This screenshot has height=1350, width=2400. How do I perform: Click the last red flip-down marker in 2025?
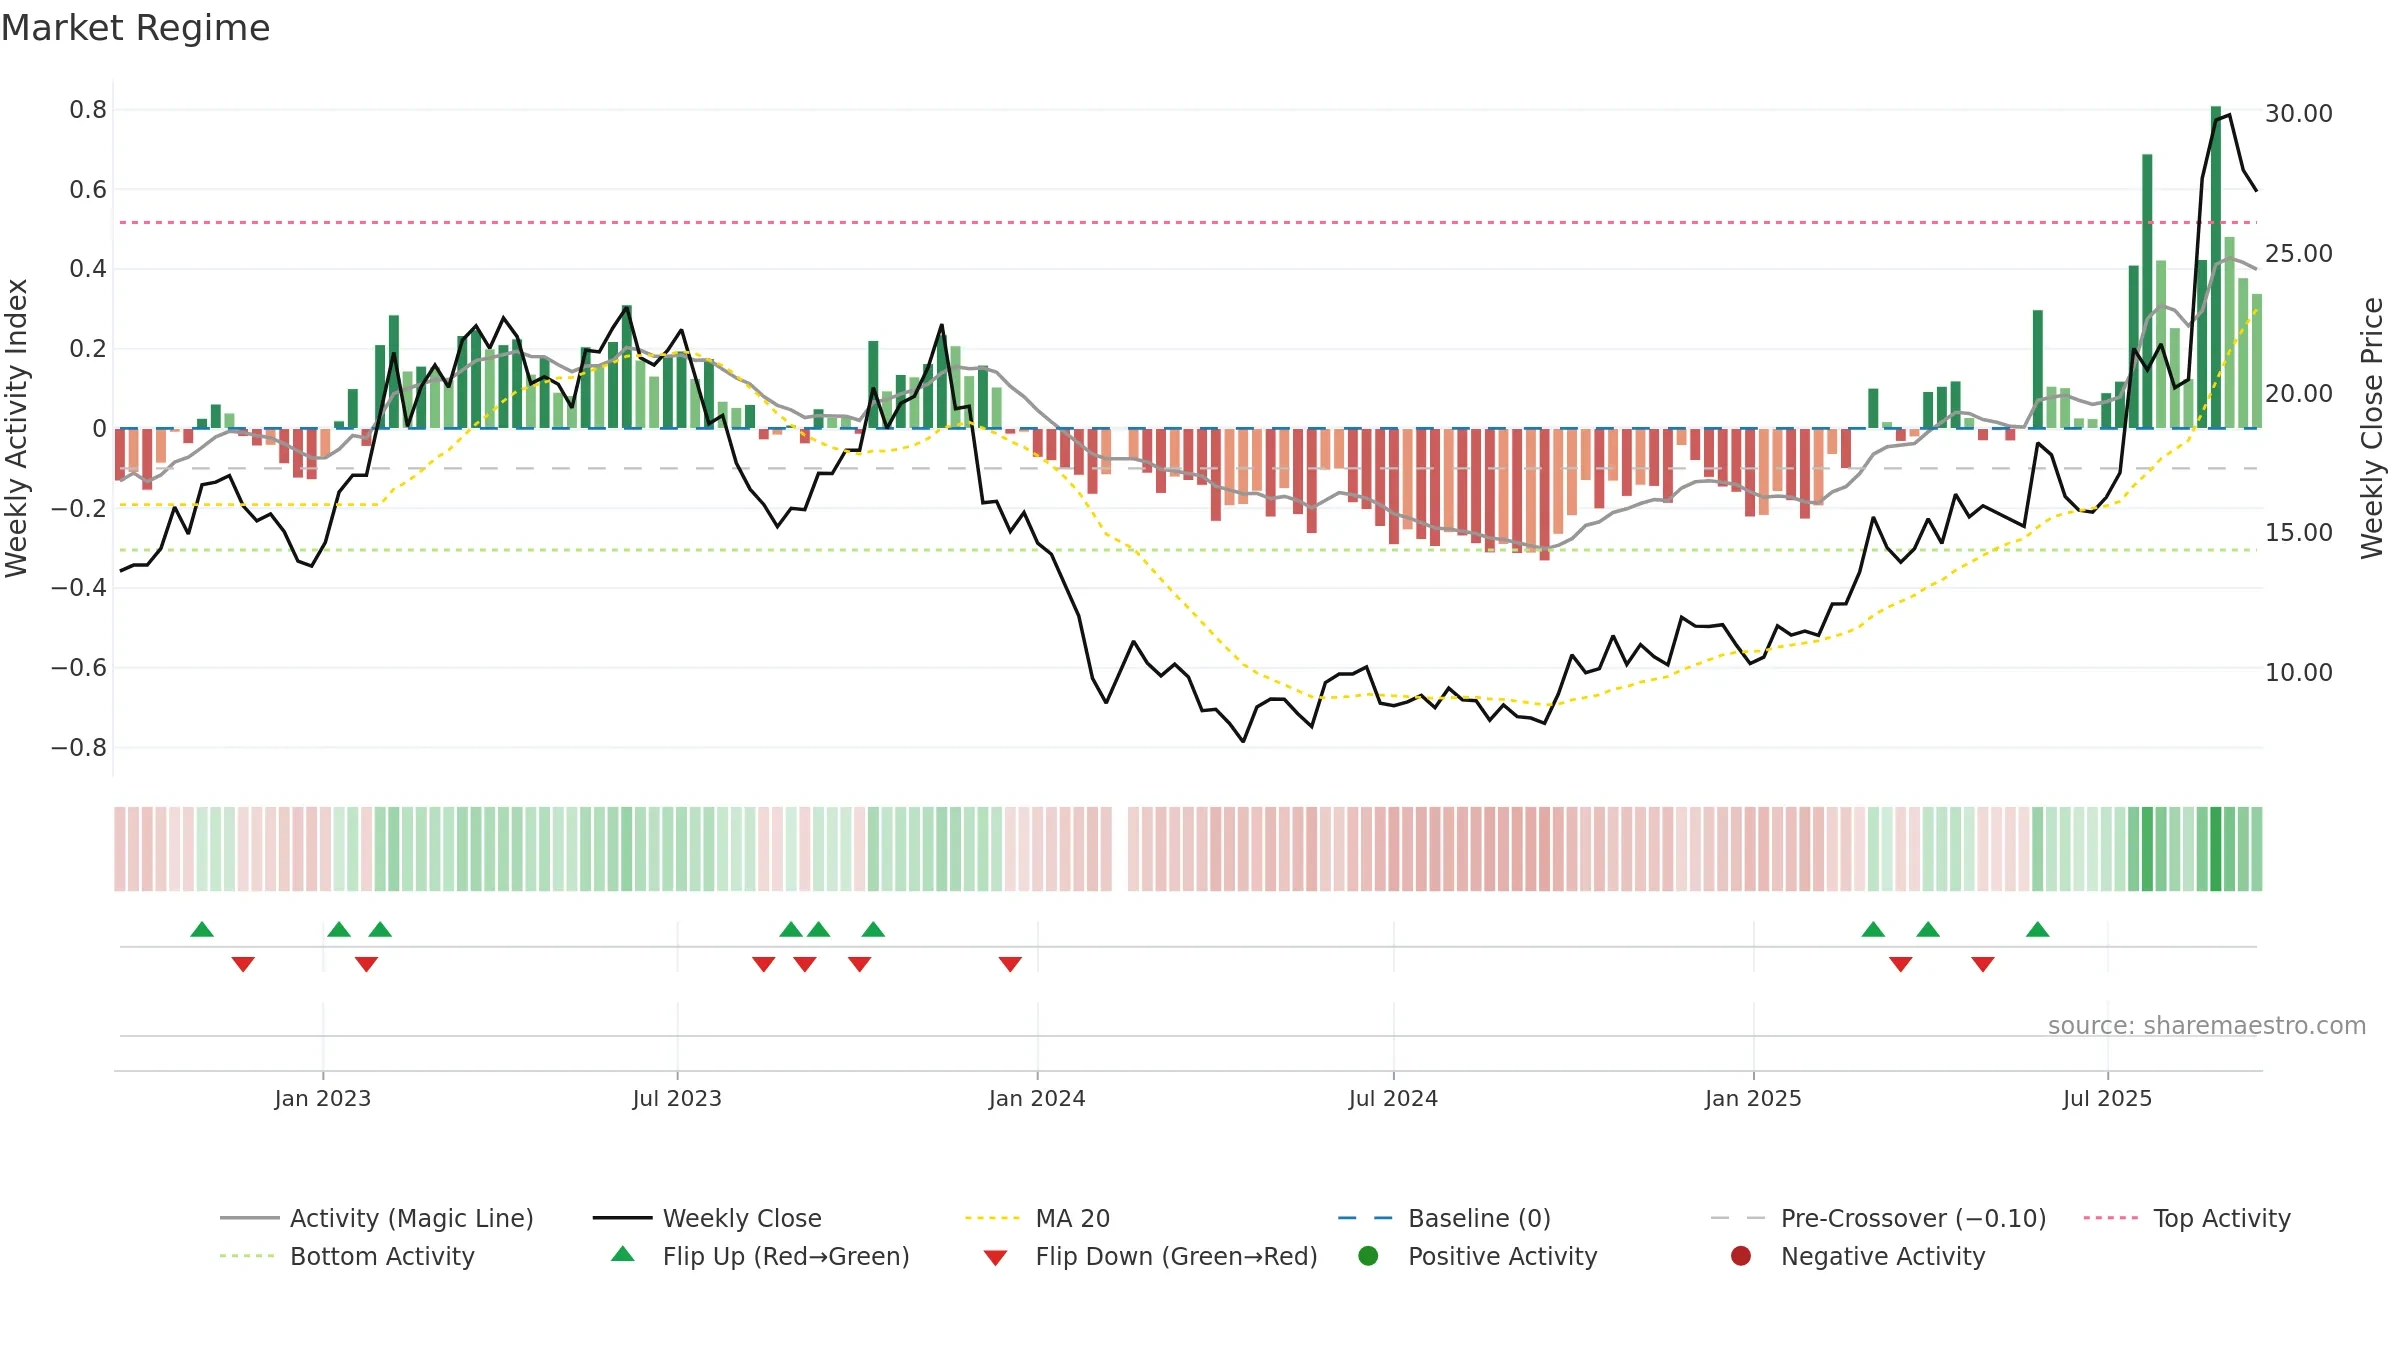[x=1983, y=964]
